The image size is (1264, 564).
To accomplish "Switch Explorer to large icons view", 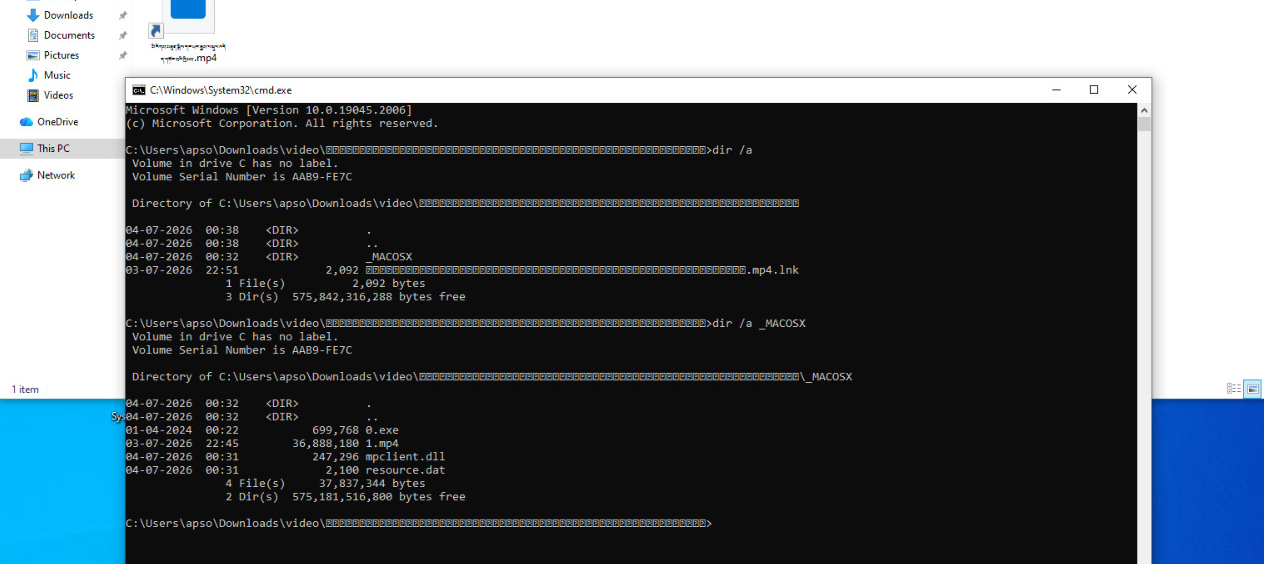I will pos(1253,389).
